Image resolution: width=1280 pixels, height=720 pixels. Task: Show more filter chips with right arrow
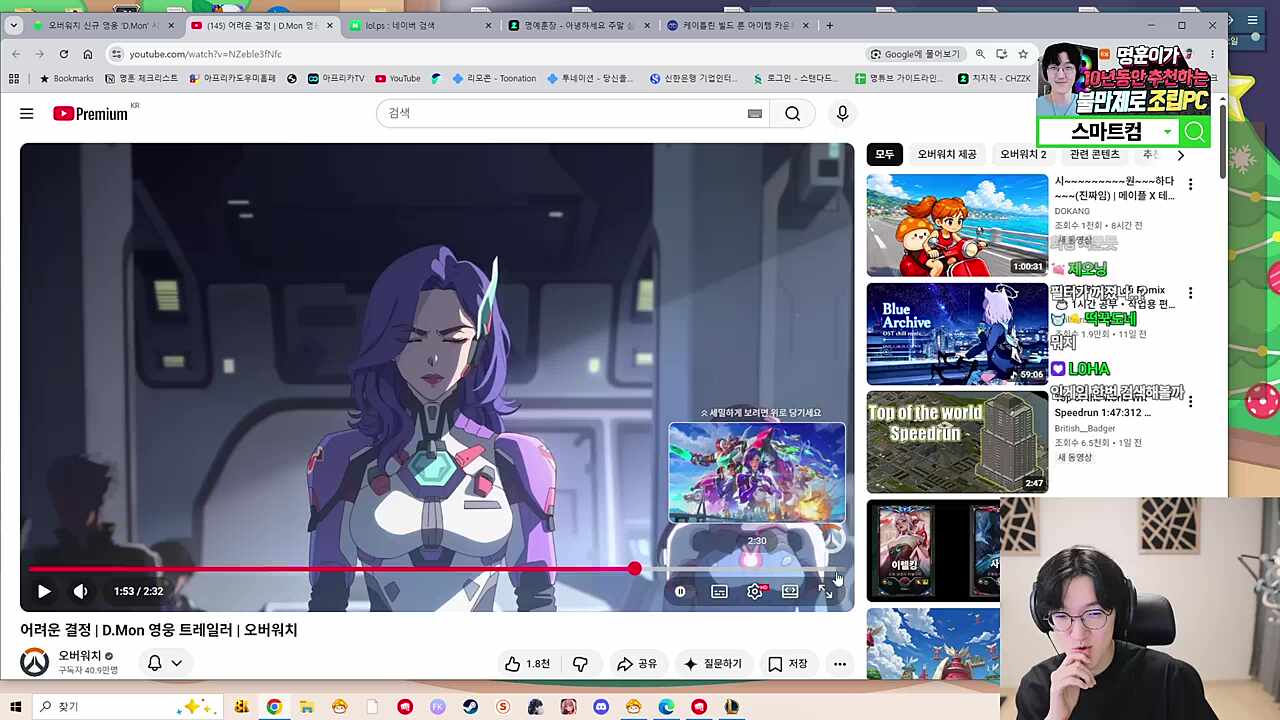pyautogui.click(x=1180, y=155)
